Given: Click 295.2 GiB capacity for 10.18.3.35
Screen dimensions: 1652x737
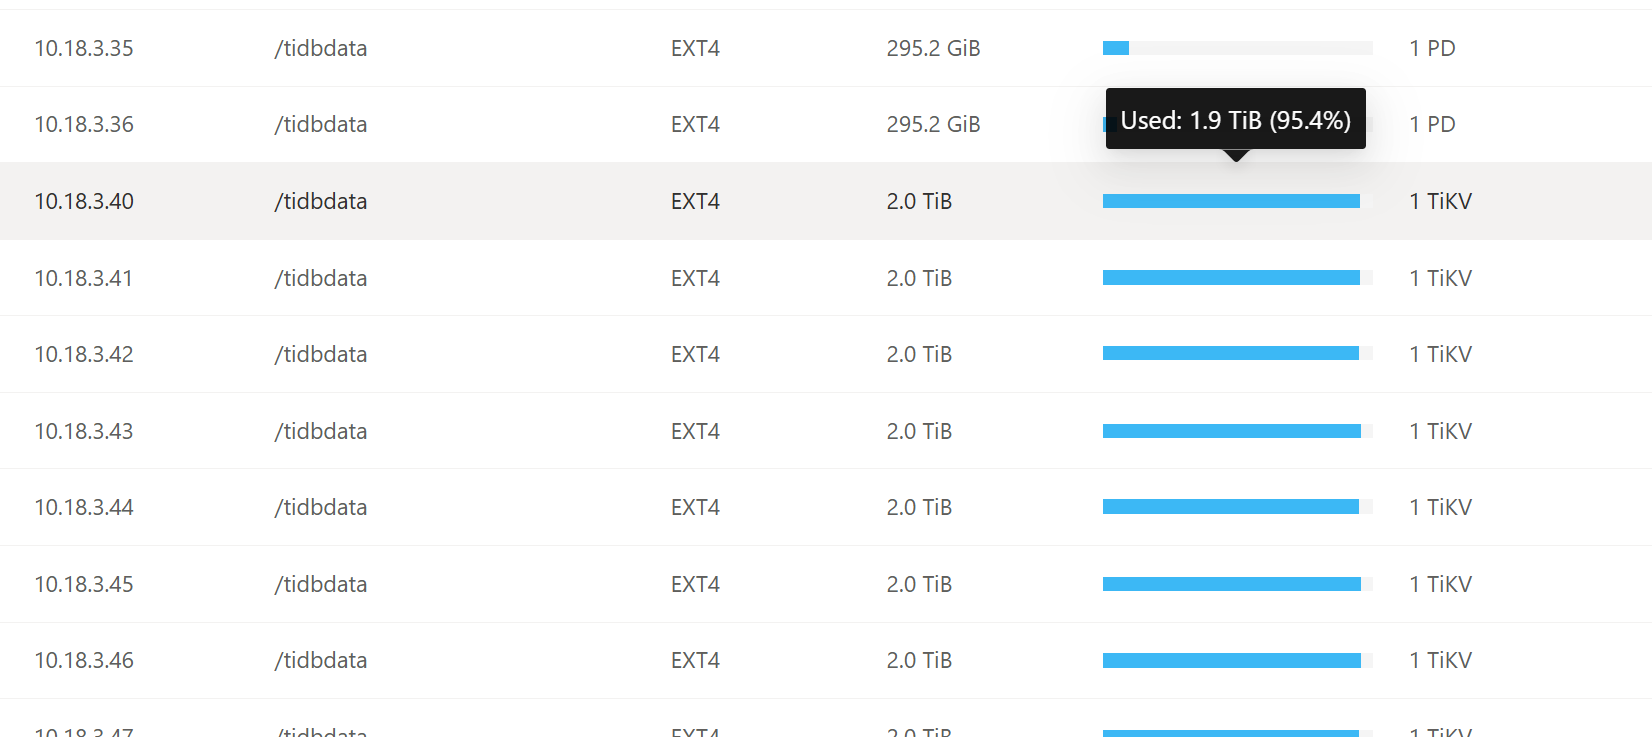Looking at the screenshot, I should 933,48.
